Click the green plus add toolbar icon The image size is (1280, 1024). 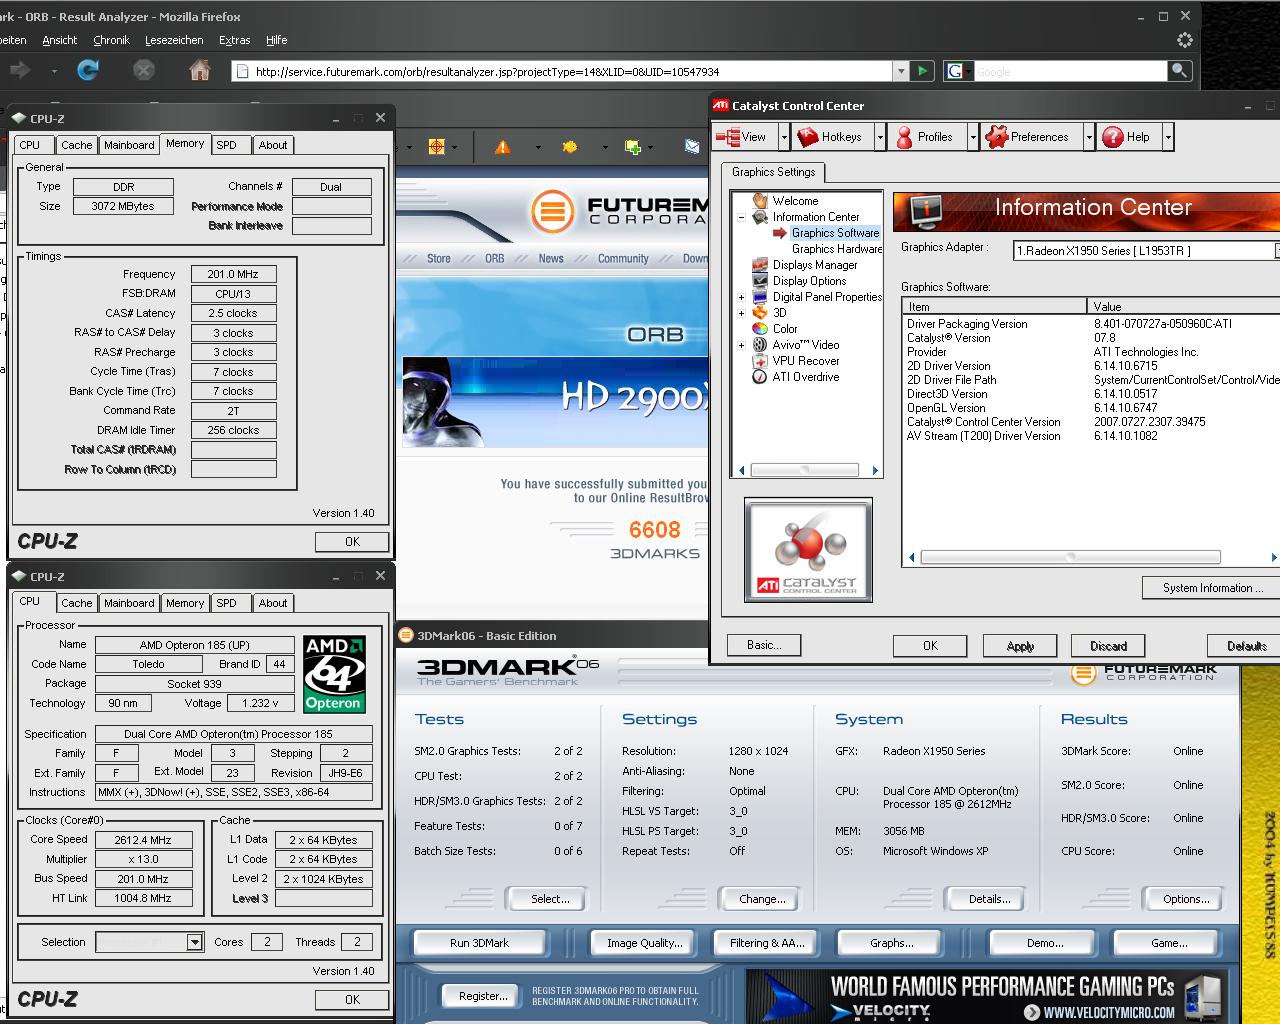point(633,147)
